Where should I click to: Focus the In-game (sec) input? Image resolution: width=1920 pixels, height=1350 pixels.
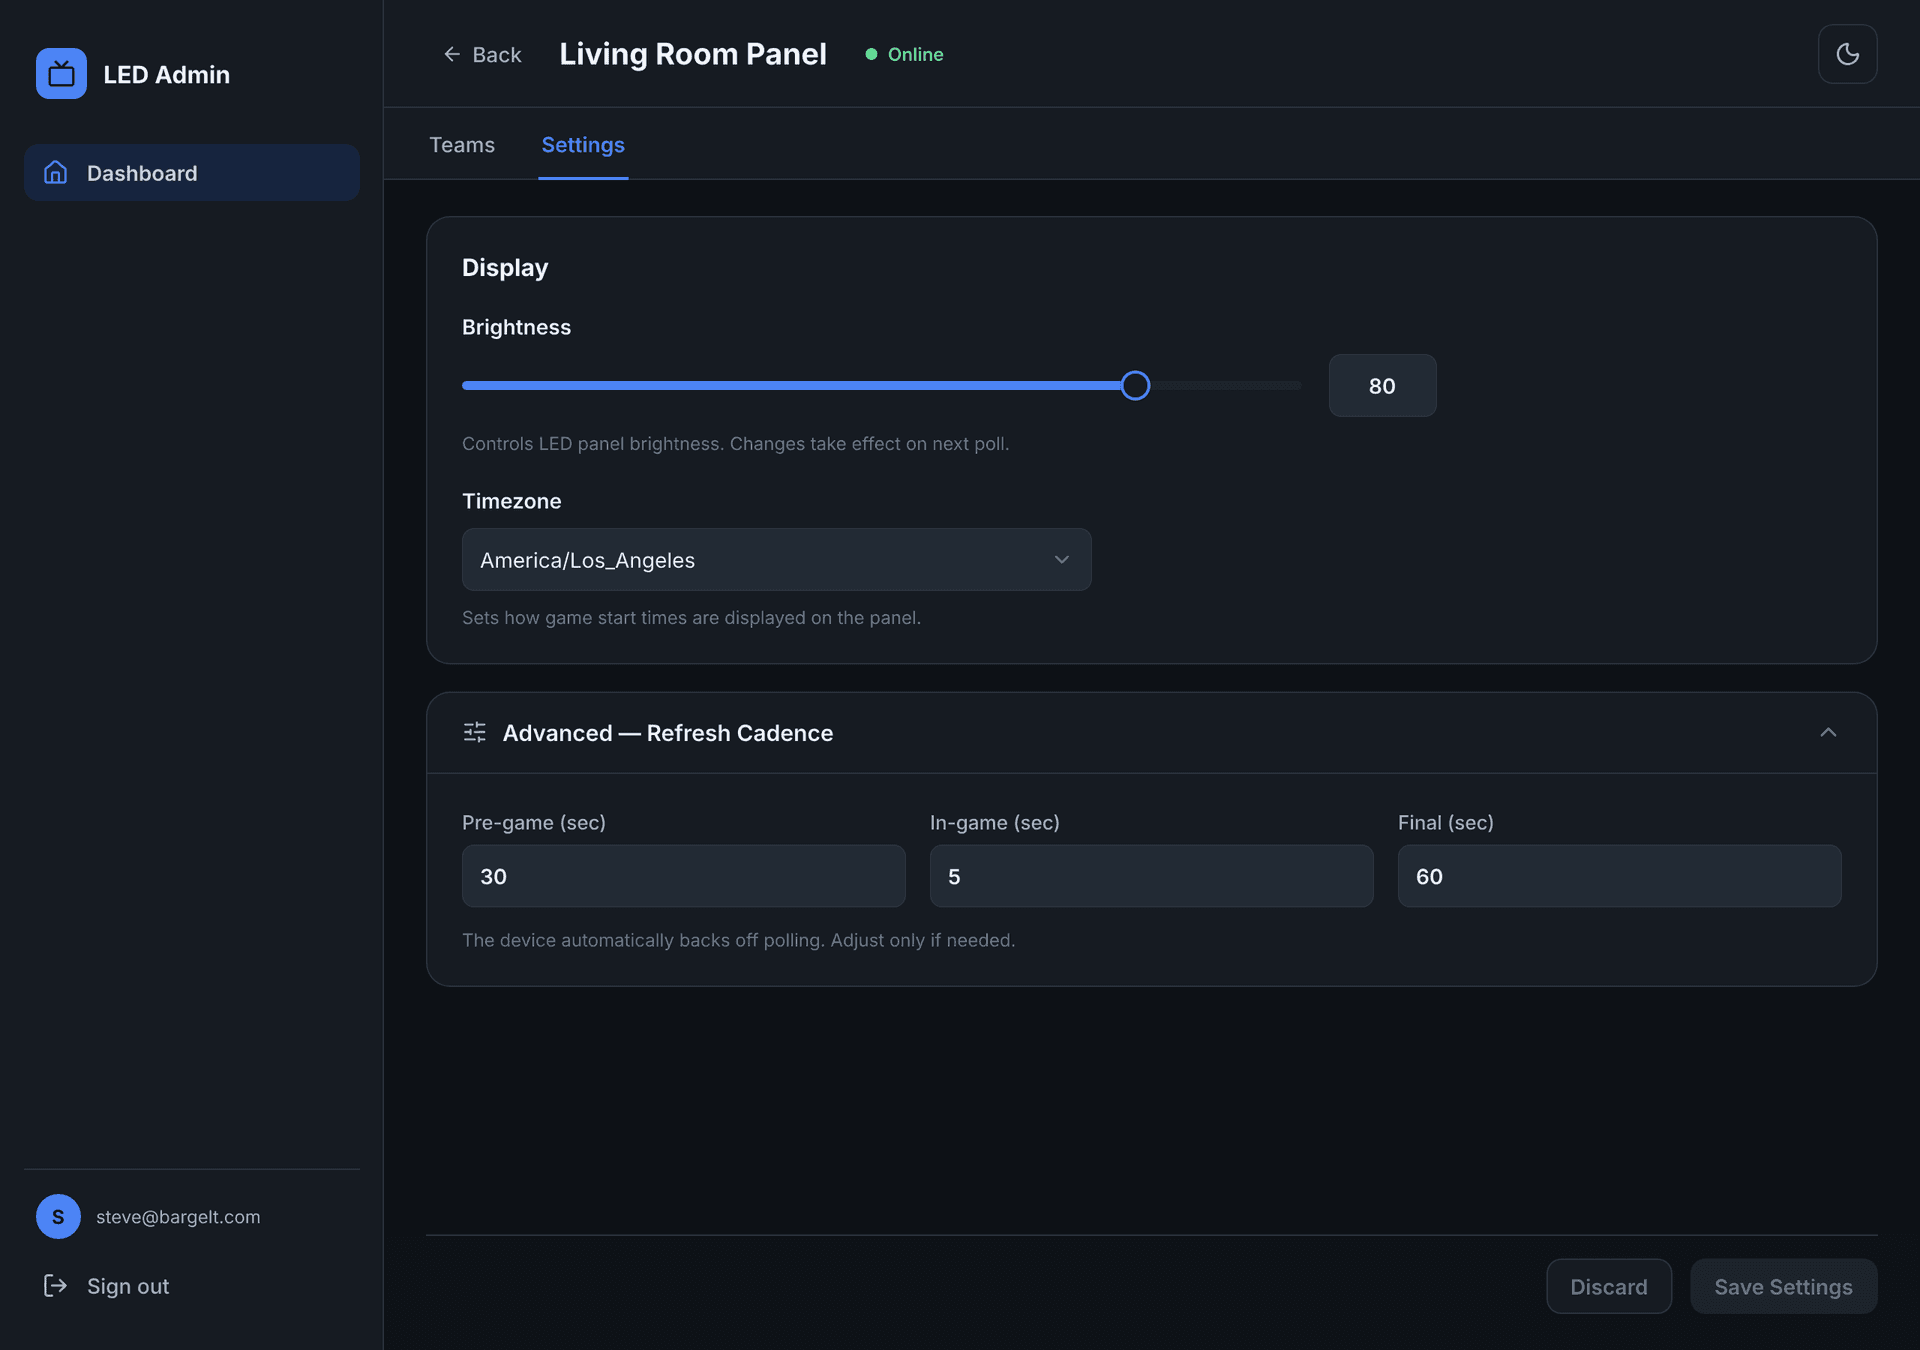tap(1151, 876)
